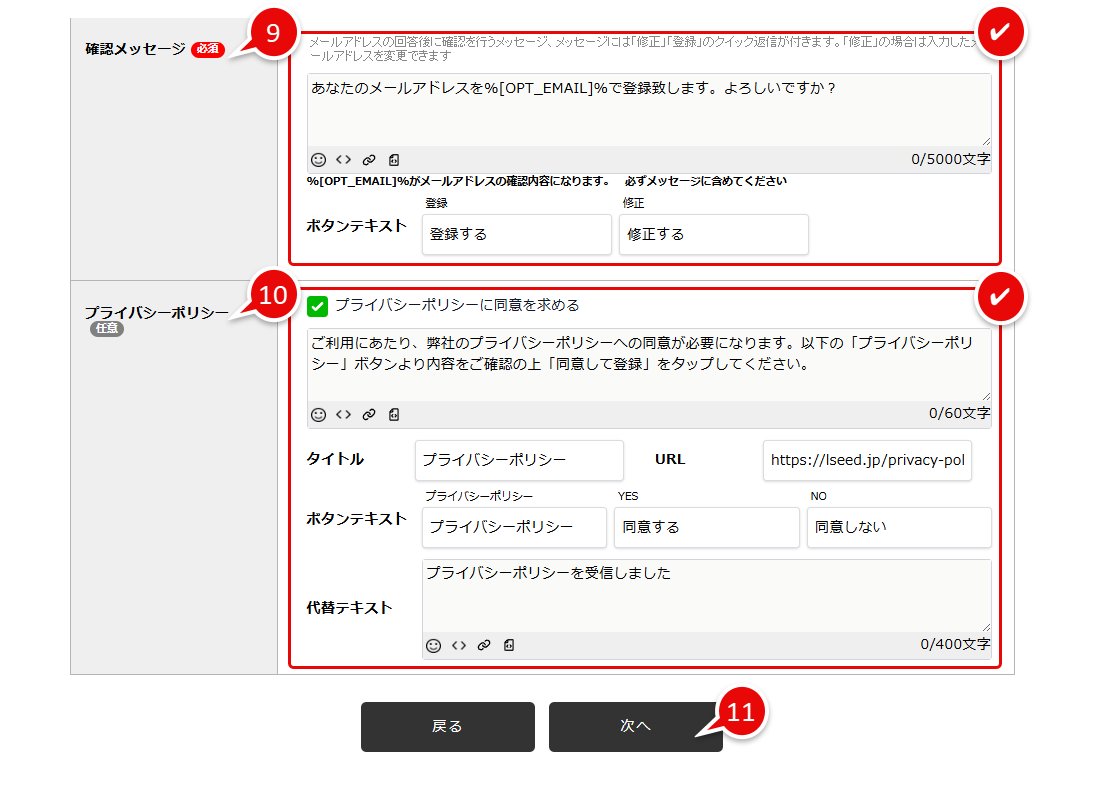This screenshot has width=1100, height=797.
Task: Click the code insert icon below the confirmation message
Action: (342, 159)
